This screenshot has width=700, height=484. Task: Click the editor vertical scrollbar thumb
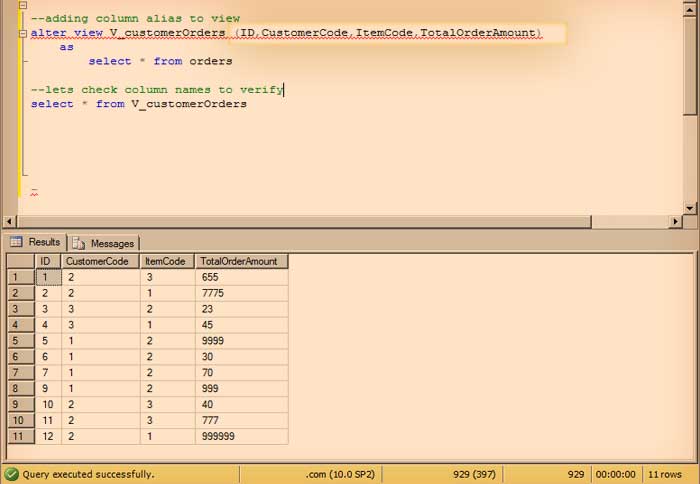coord(690,66)
